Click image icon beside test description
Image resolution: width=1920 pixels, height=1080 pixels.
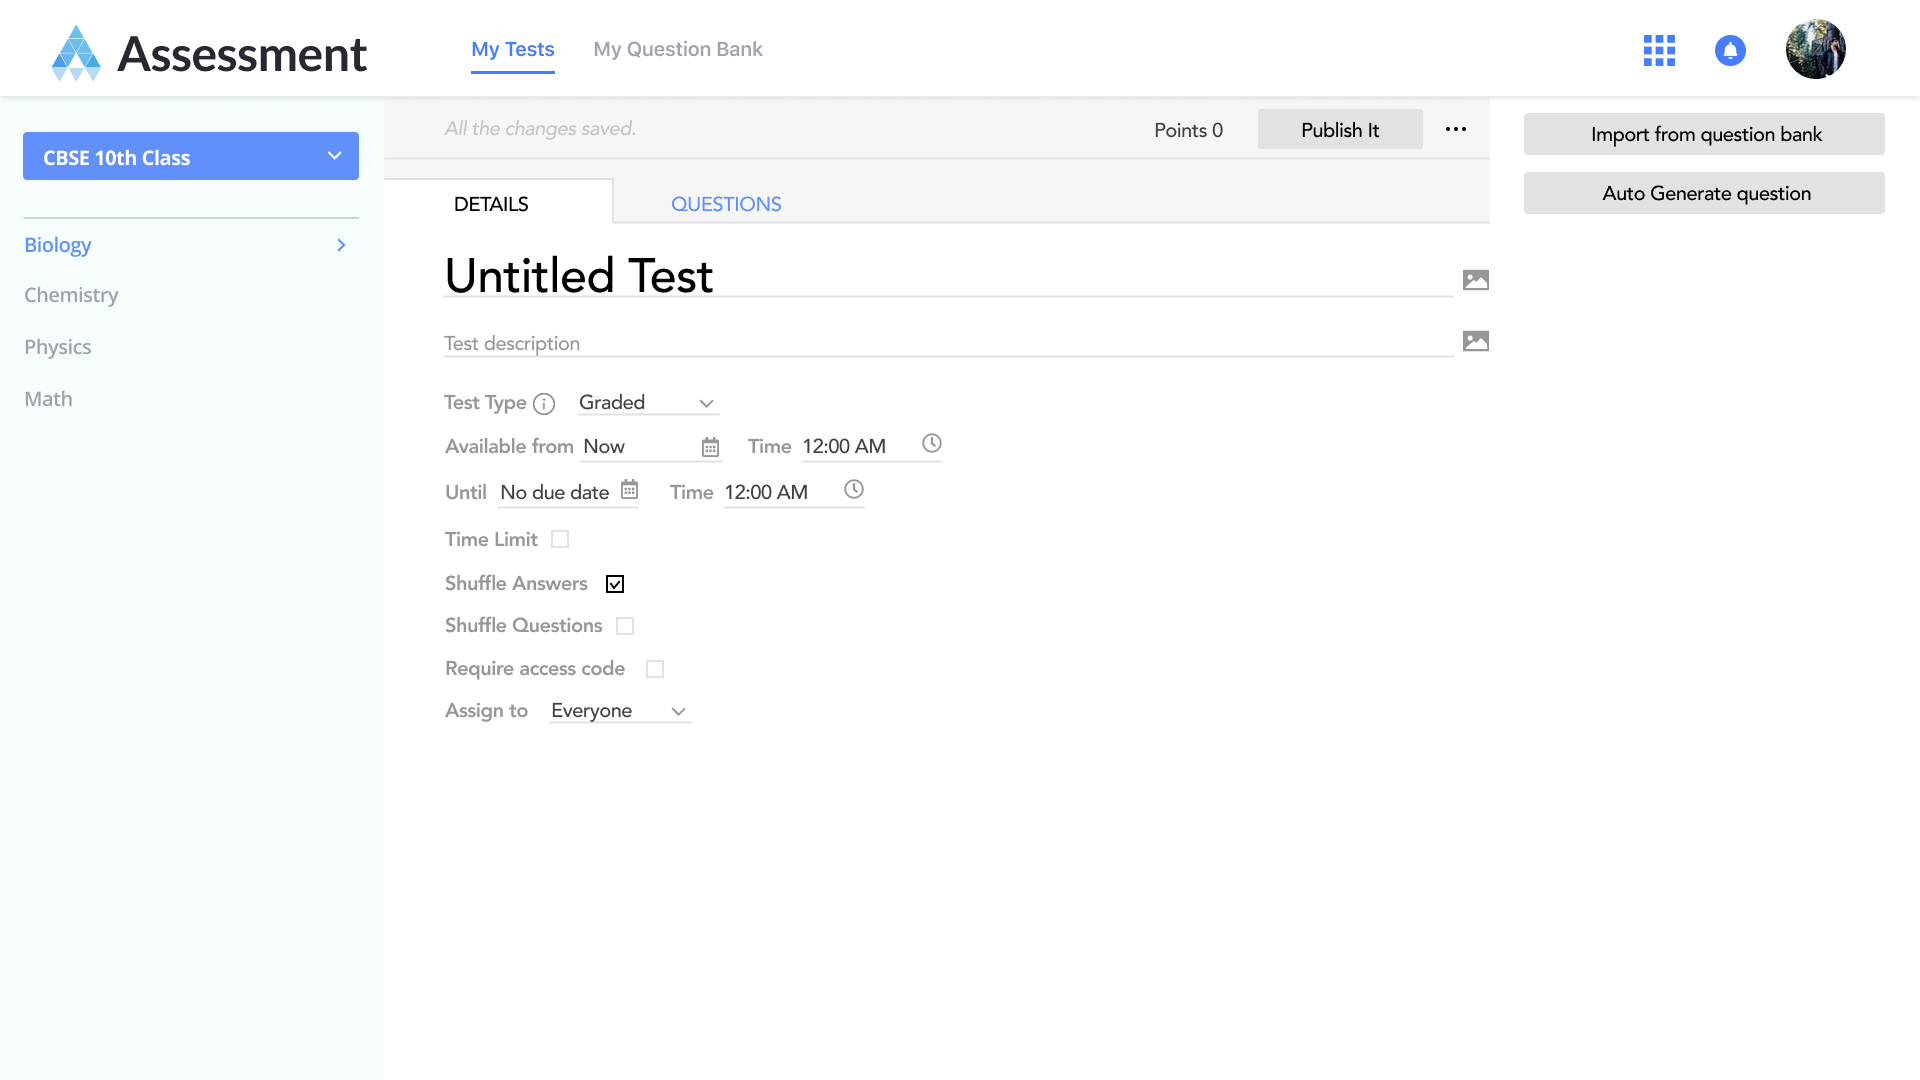coord(1475,341)
